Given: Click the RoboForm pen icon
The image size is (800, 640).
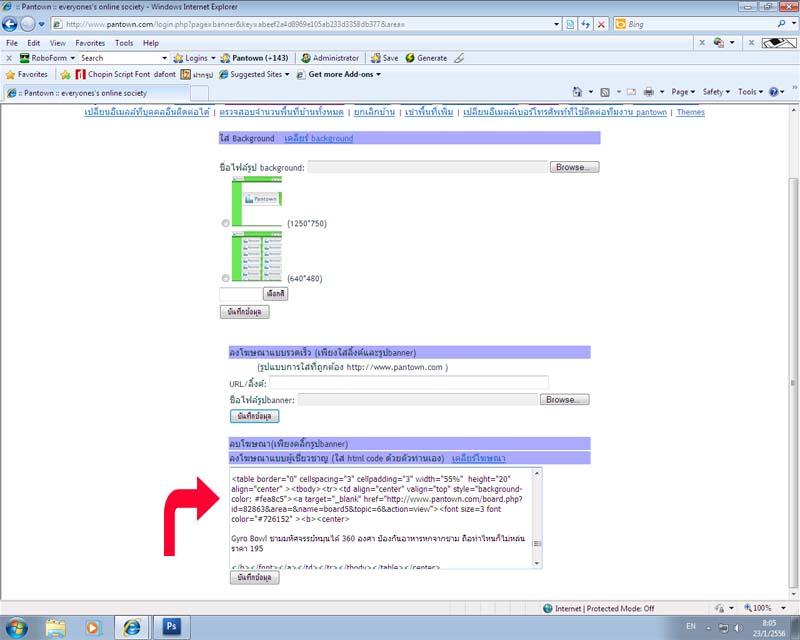Looking at the screenshot, I should [x=459, y=58].
